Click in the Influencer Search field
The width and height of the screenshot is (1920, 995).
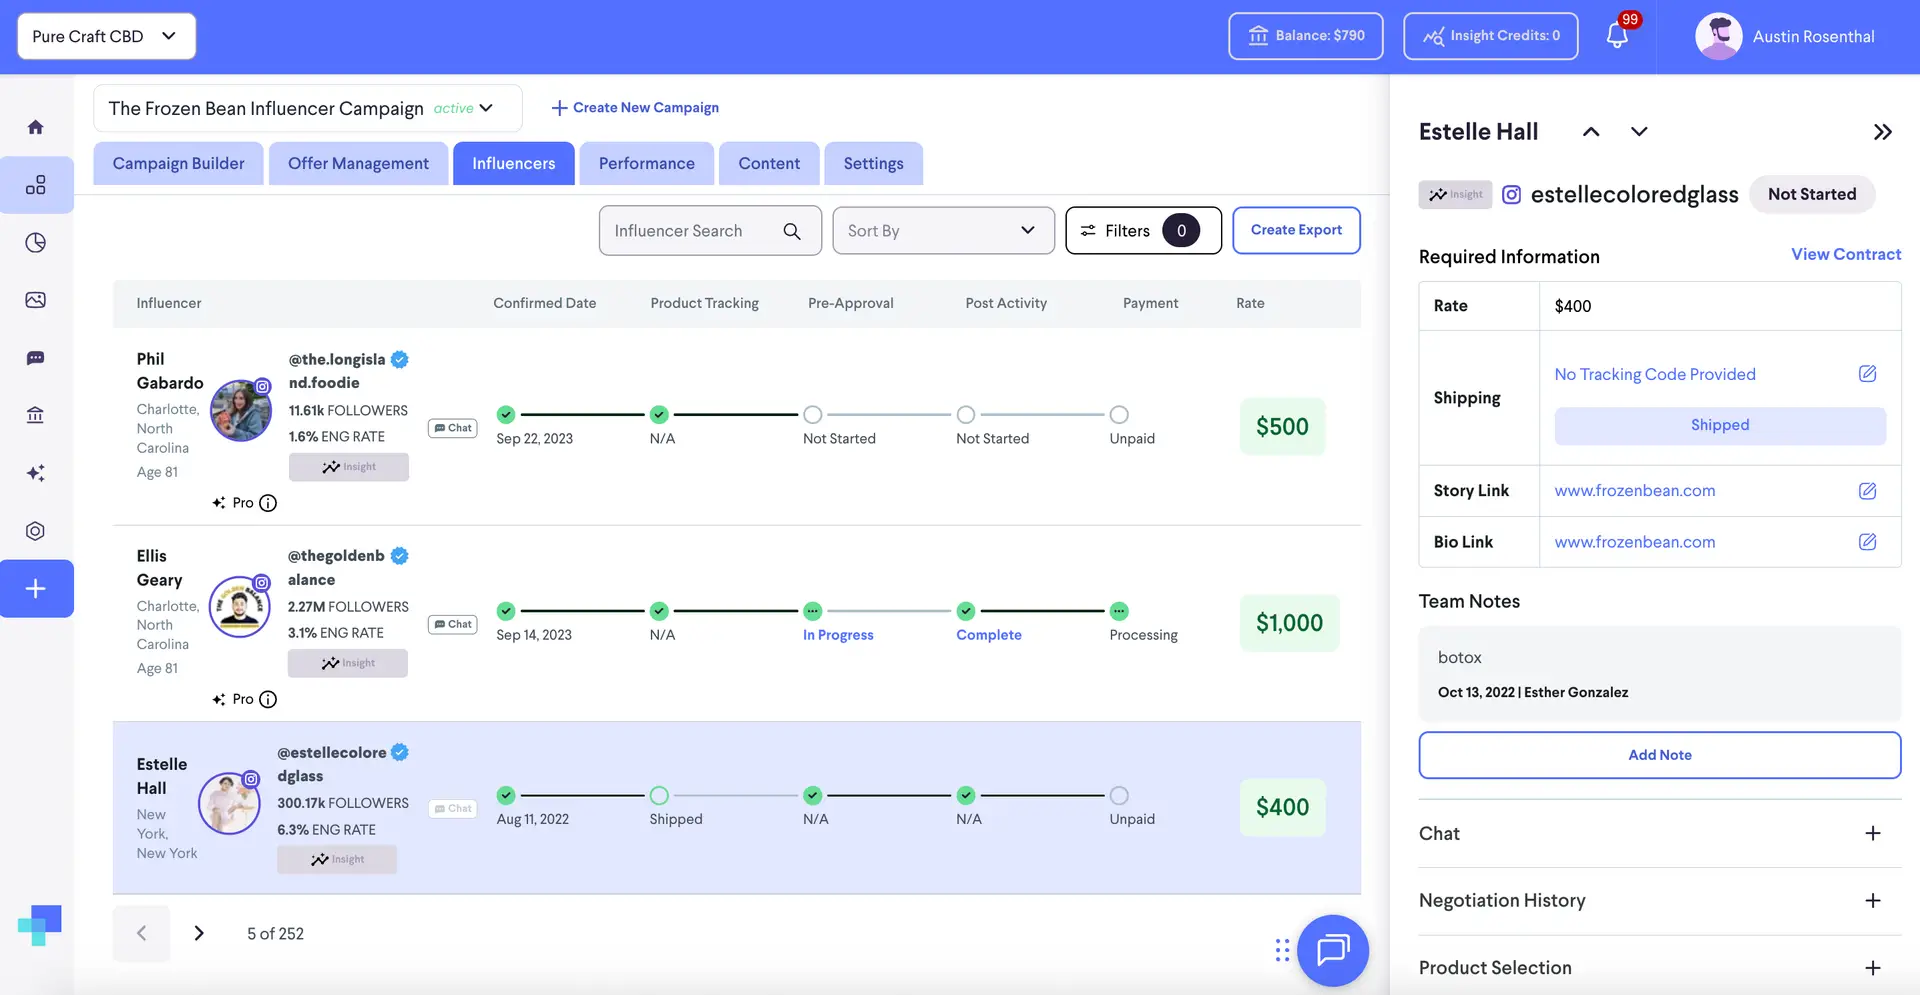pos(696,231)
